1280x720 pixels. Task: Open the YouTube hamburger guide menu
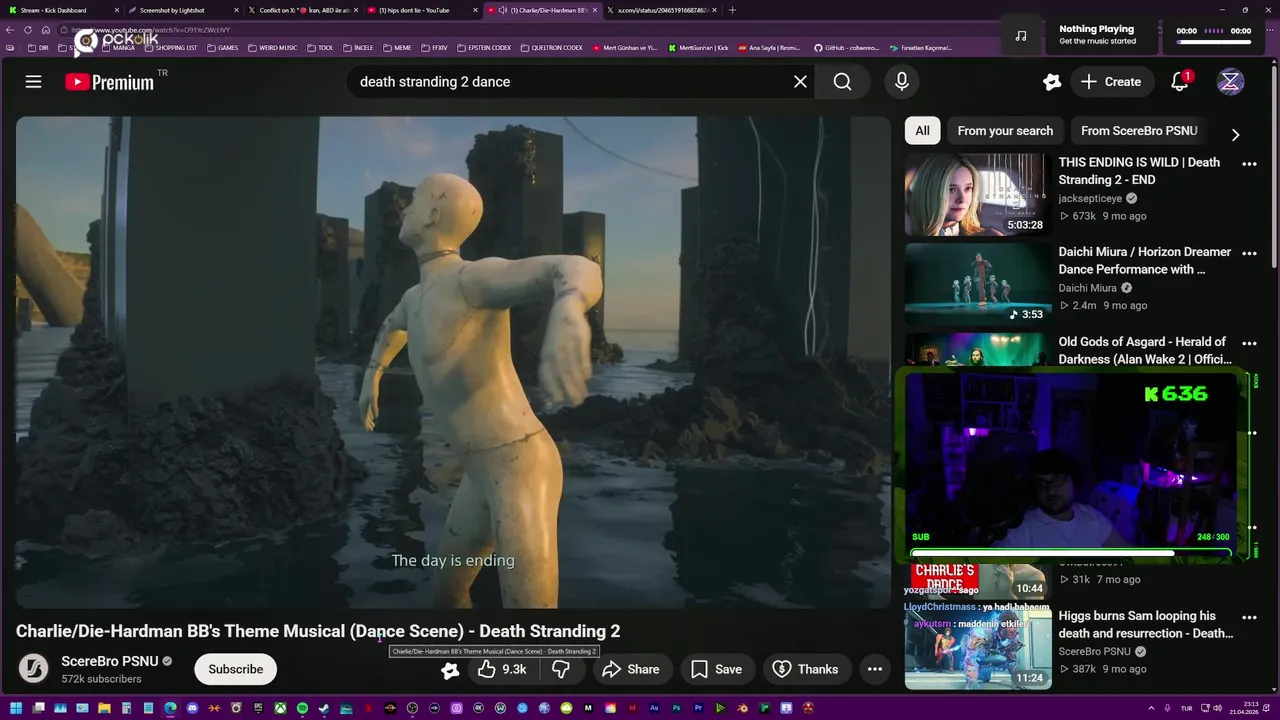(33, 82)
